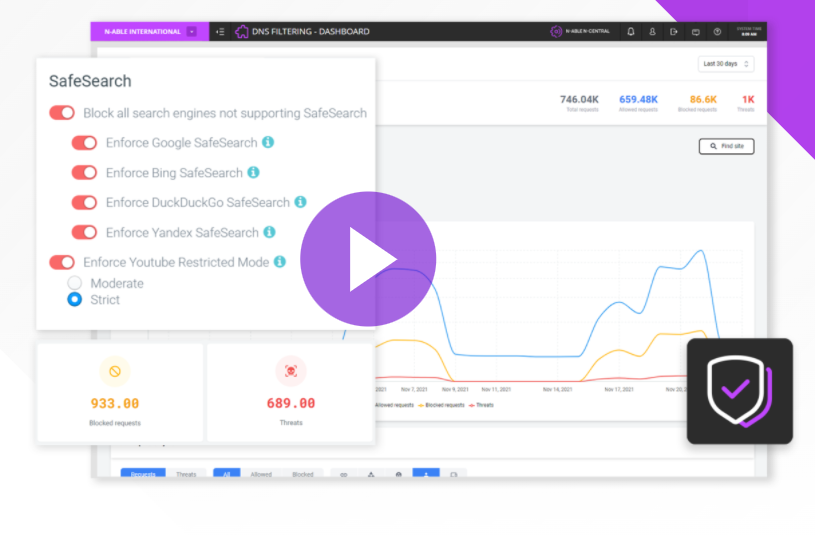Turn off Enforce Bing SafeSearch
Image resolution: width=815 pixels, height=536 pixels.
(x=84, y=173)
